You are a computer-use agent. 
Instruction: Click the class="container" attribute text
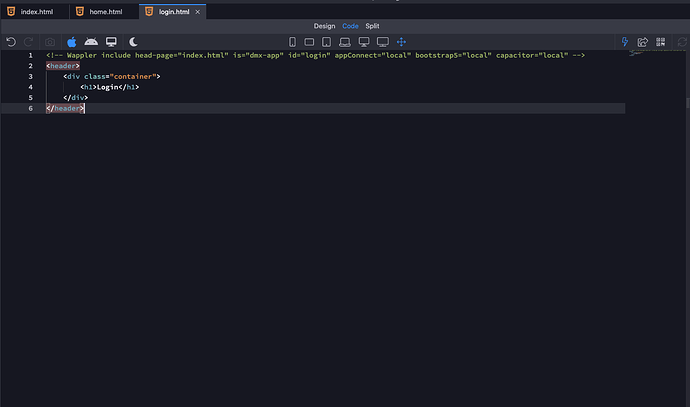point(120,77)
